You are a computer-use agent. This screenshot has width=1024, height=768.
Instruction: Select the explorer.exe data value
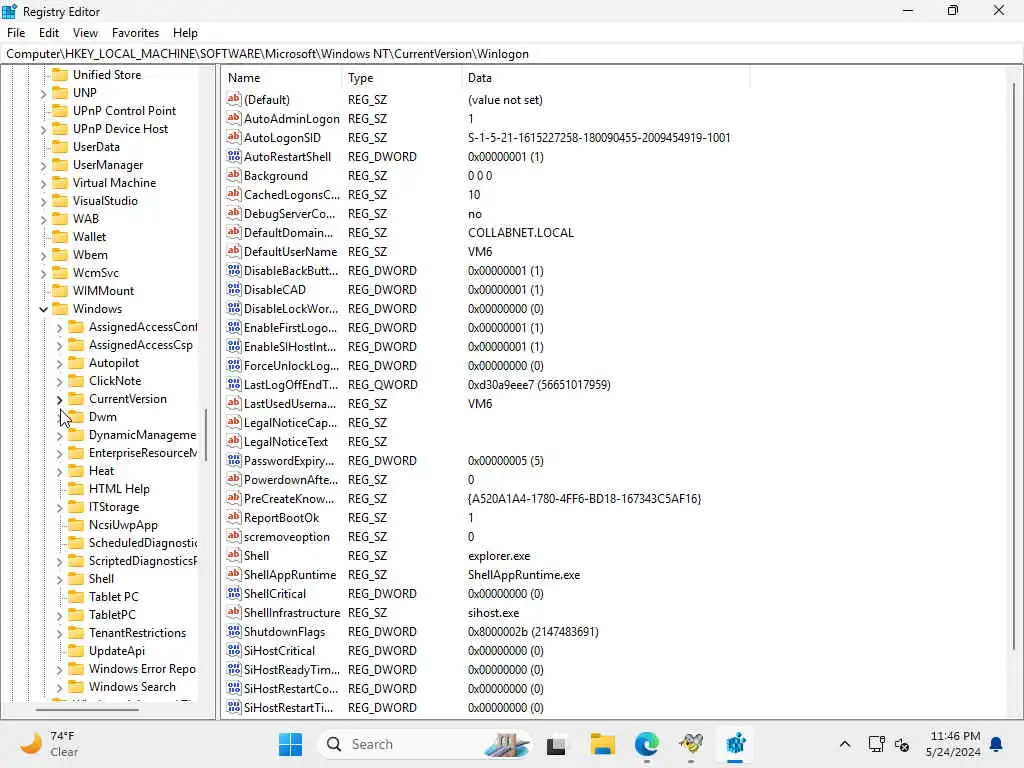coord(499,556)
